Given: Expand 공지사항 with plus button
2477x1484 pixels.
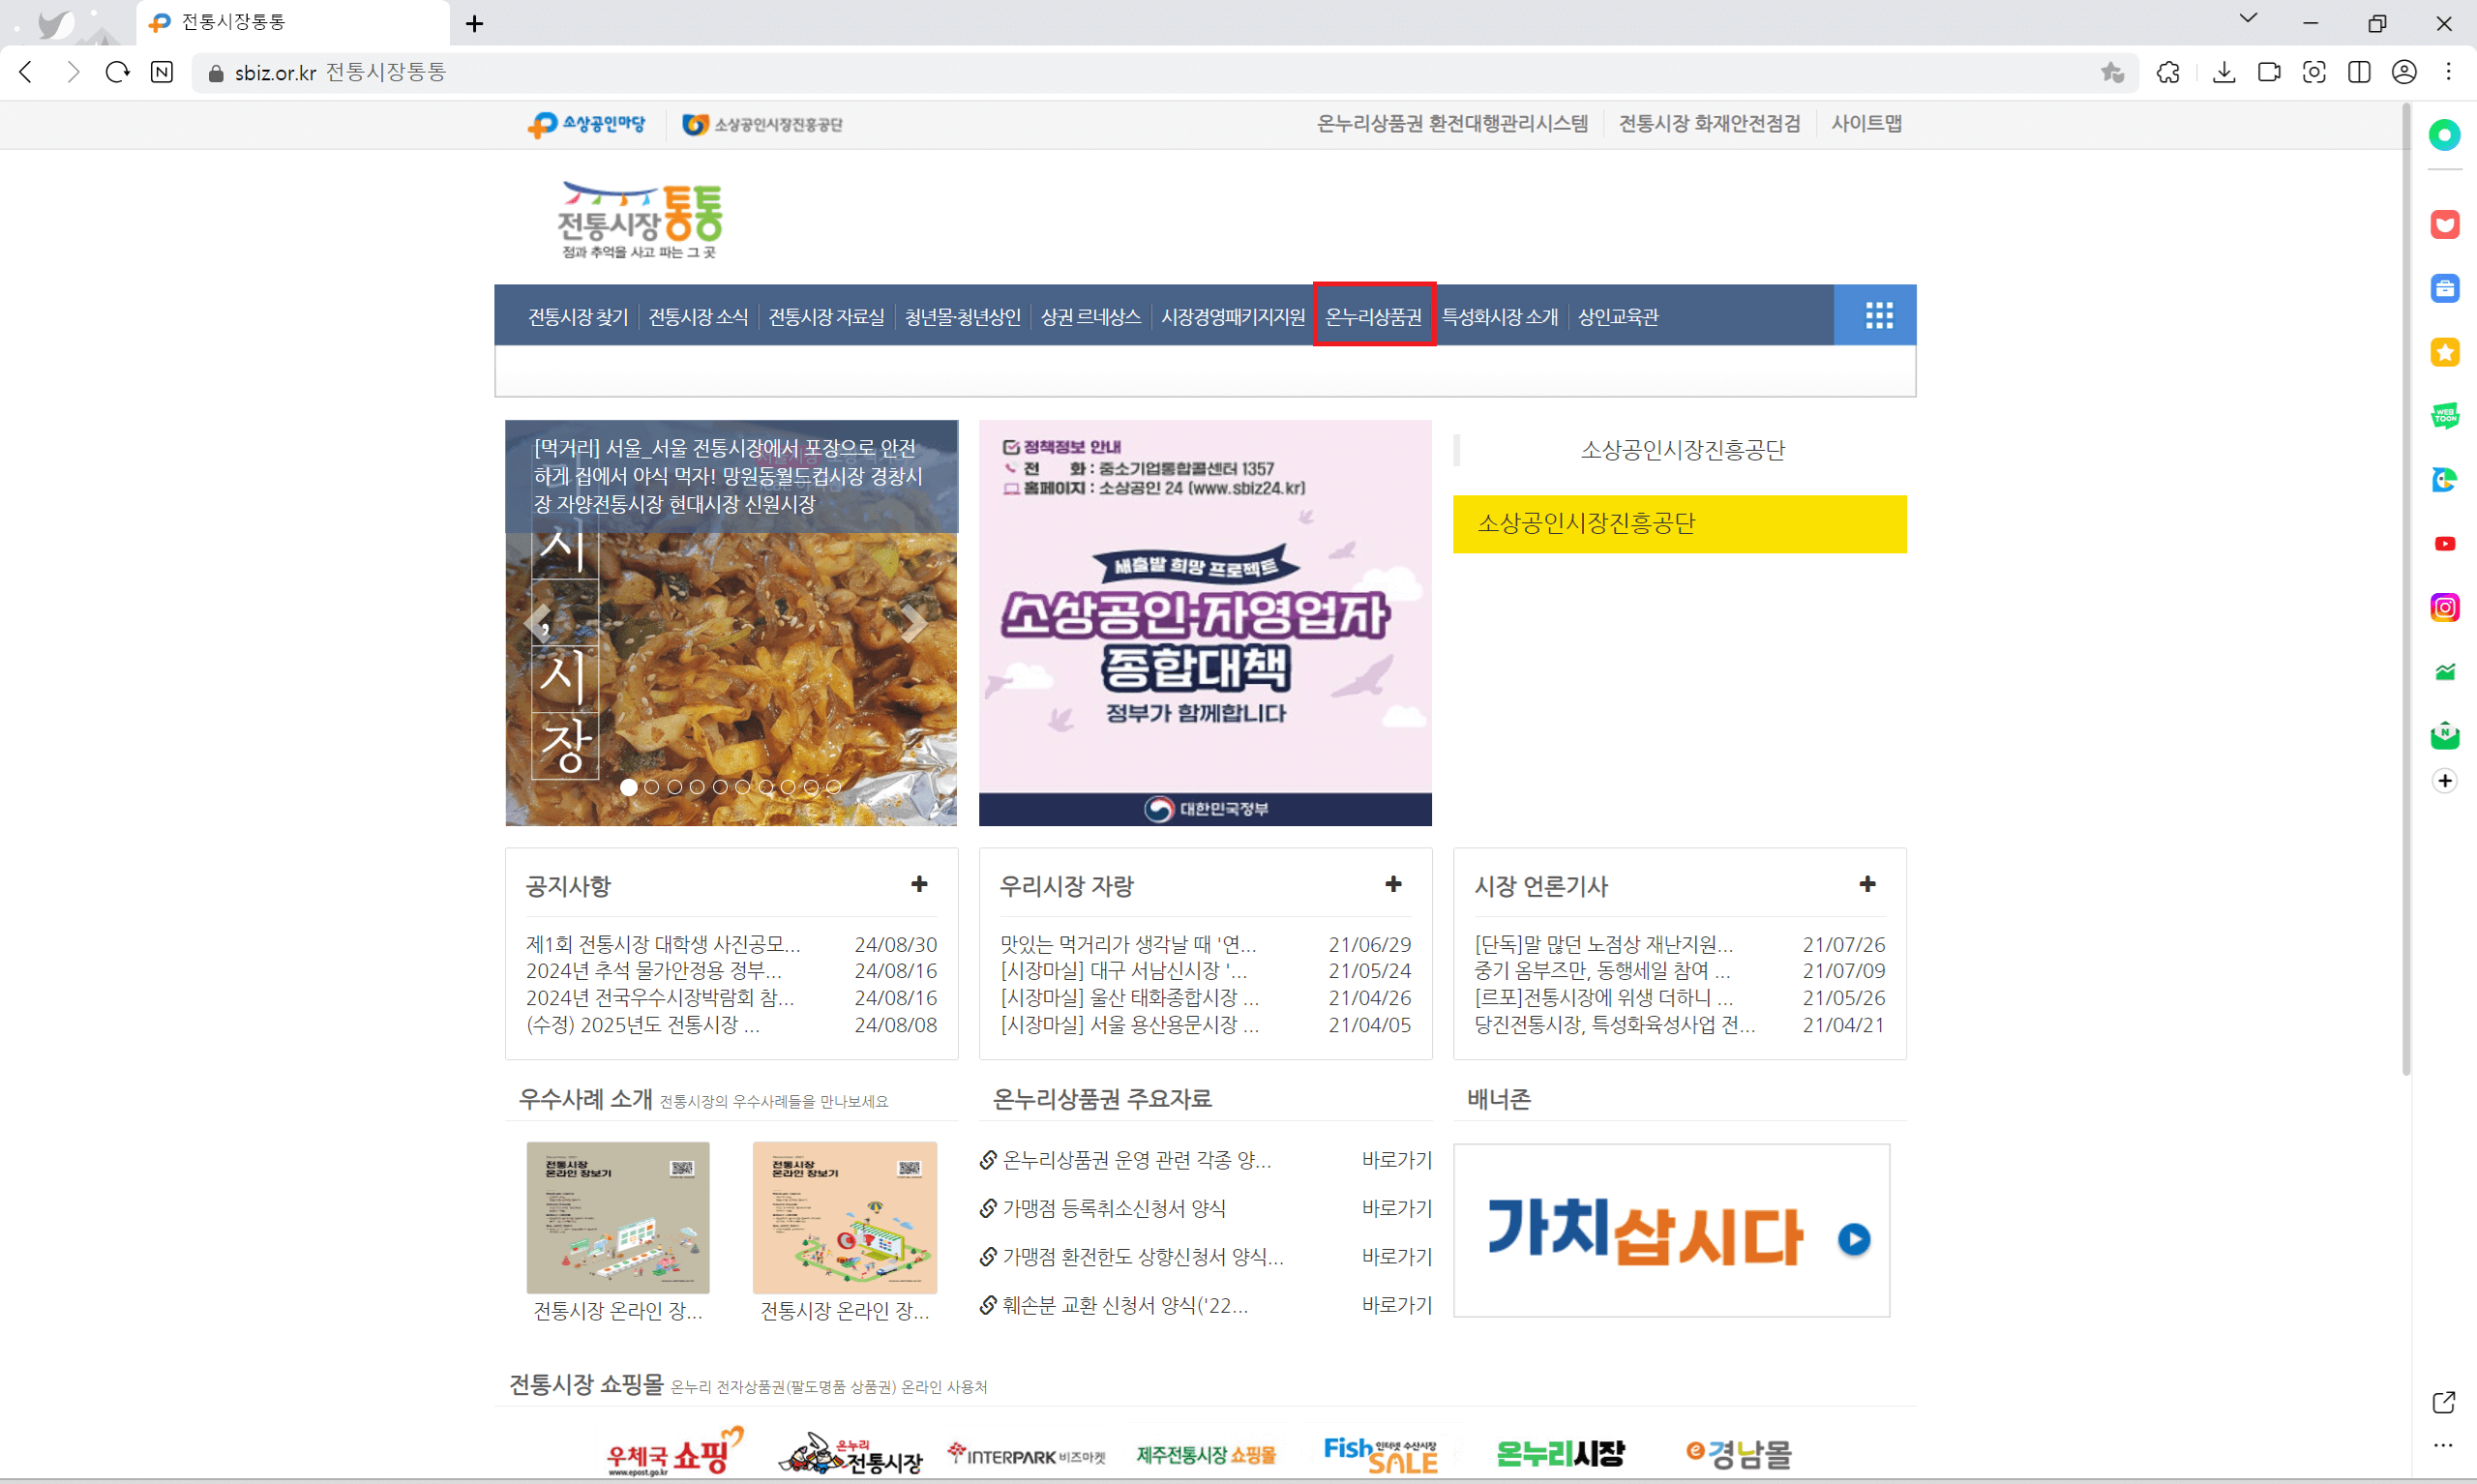Looking at the screenshot, I should pyautogui.click(x=919, y=884).
